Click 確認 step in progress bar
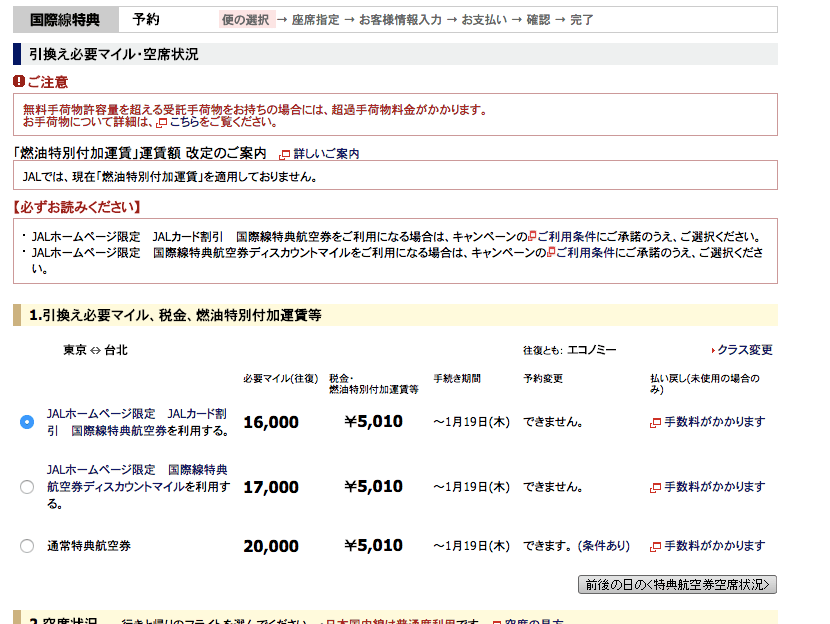 (538, 20)
